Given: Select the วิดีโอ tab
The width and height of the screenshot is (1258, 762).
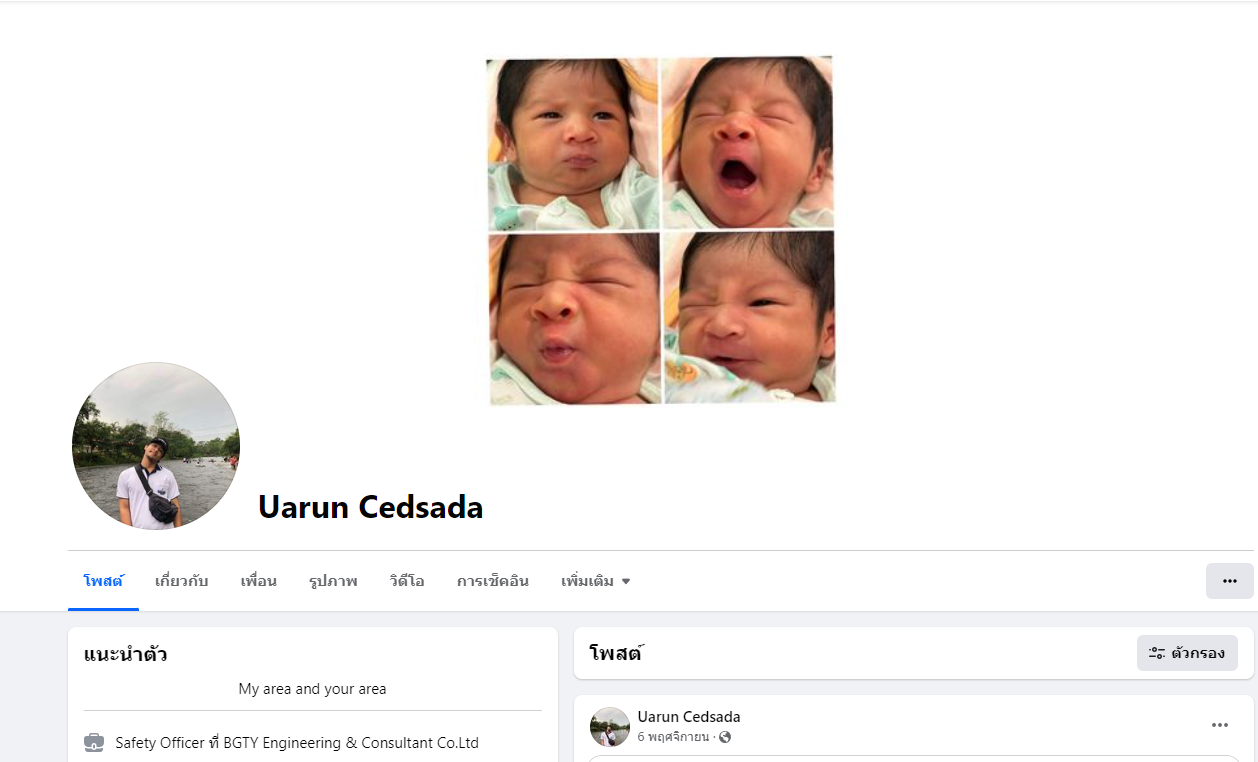Looking at the screenshot, I should tap(407, 581).
